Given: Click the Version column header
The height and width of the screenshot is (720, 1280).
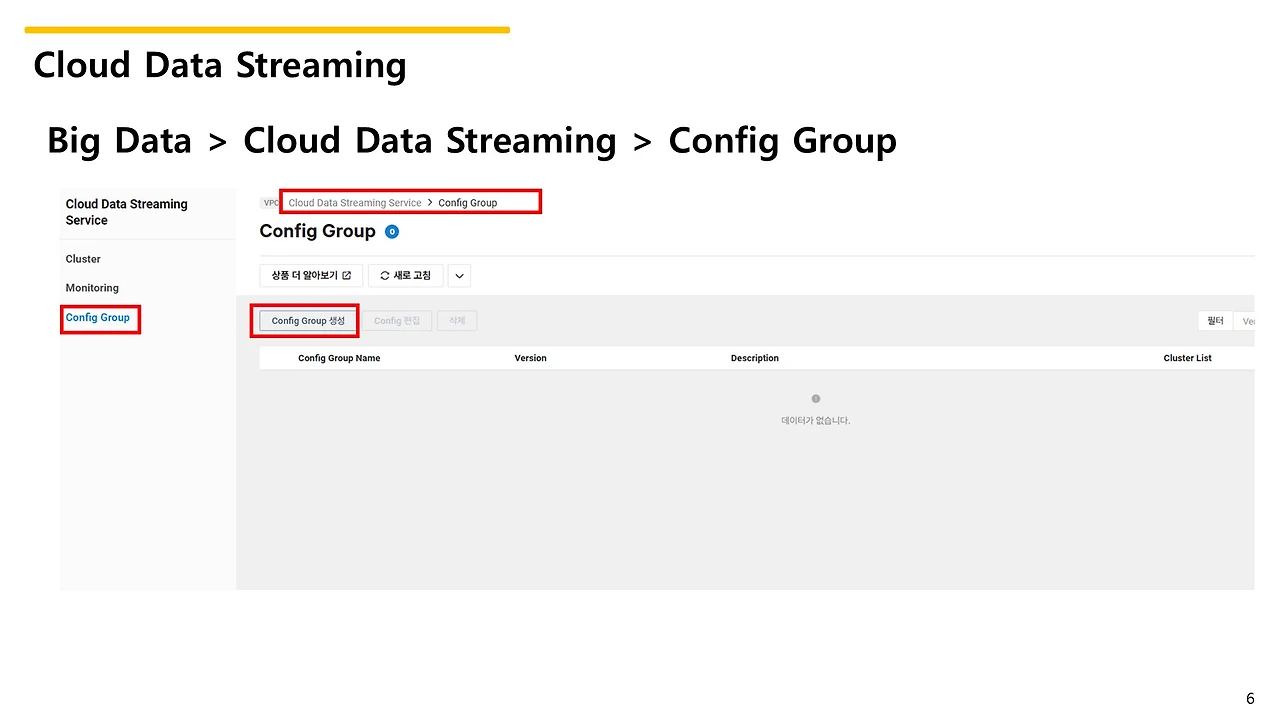Looking at the screenshot, I should 531,358.
